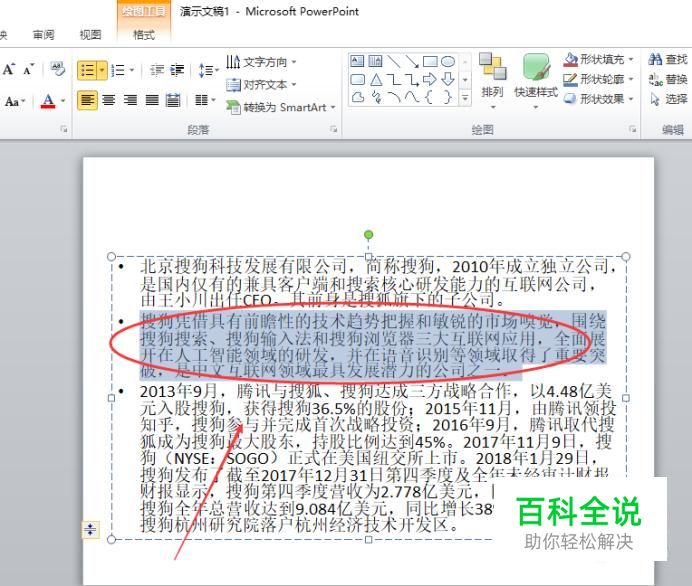Open 形状效果 shape effects menu

(598, 98)
